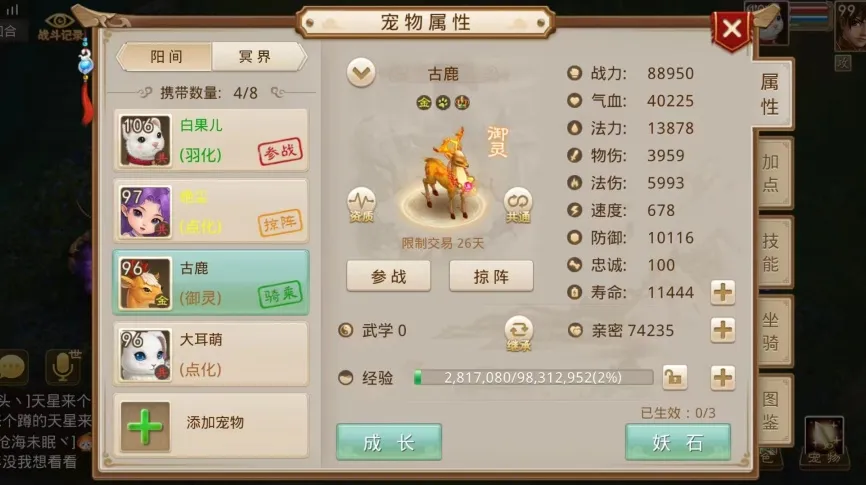866x485 pixels.
Task: Open the 技能 side tab
Action: click(772, 252)
